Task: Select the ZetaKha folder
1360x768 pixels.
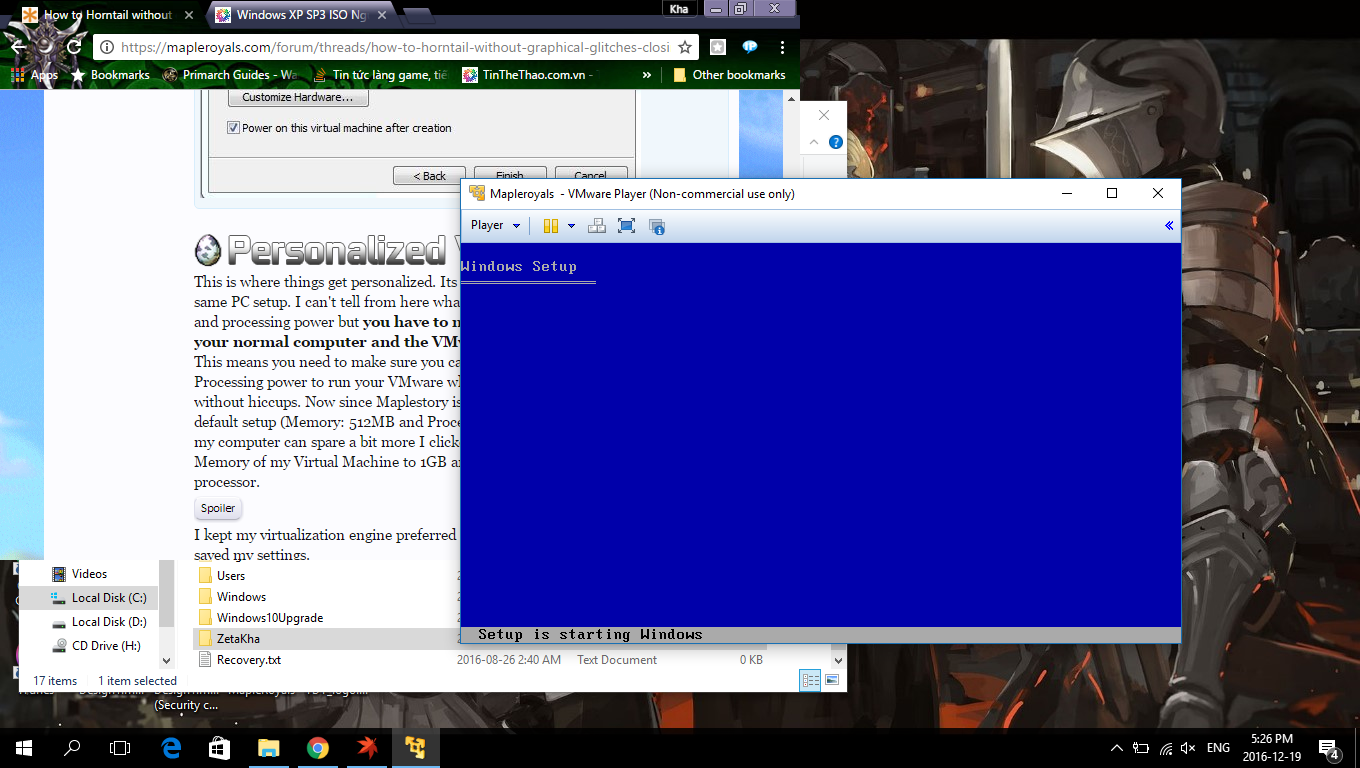Action: [x=237, y=639]
